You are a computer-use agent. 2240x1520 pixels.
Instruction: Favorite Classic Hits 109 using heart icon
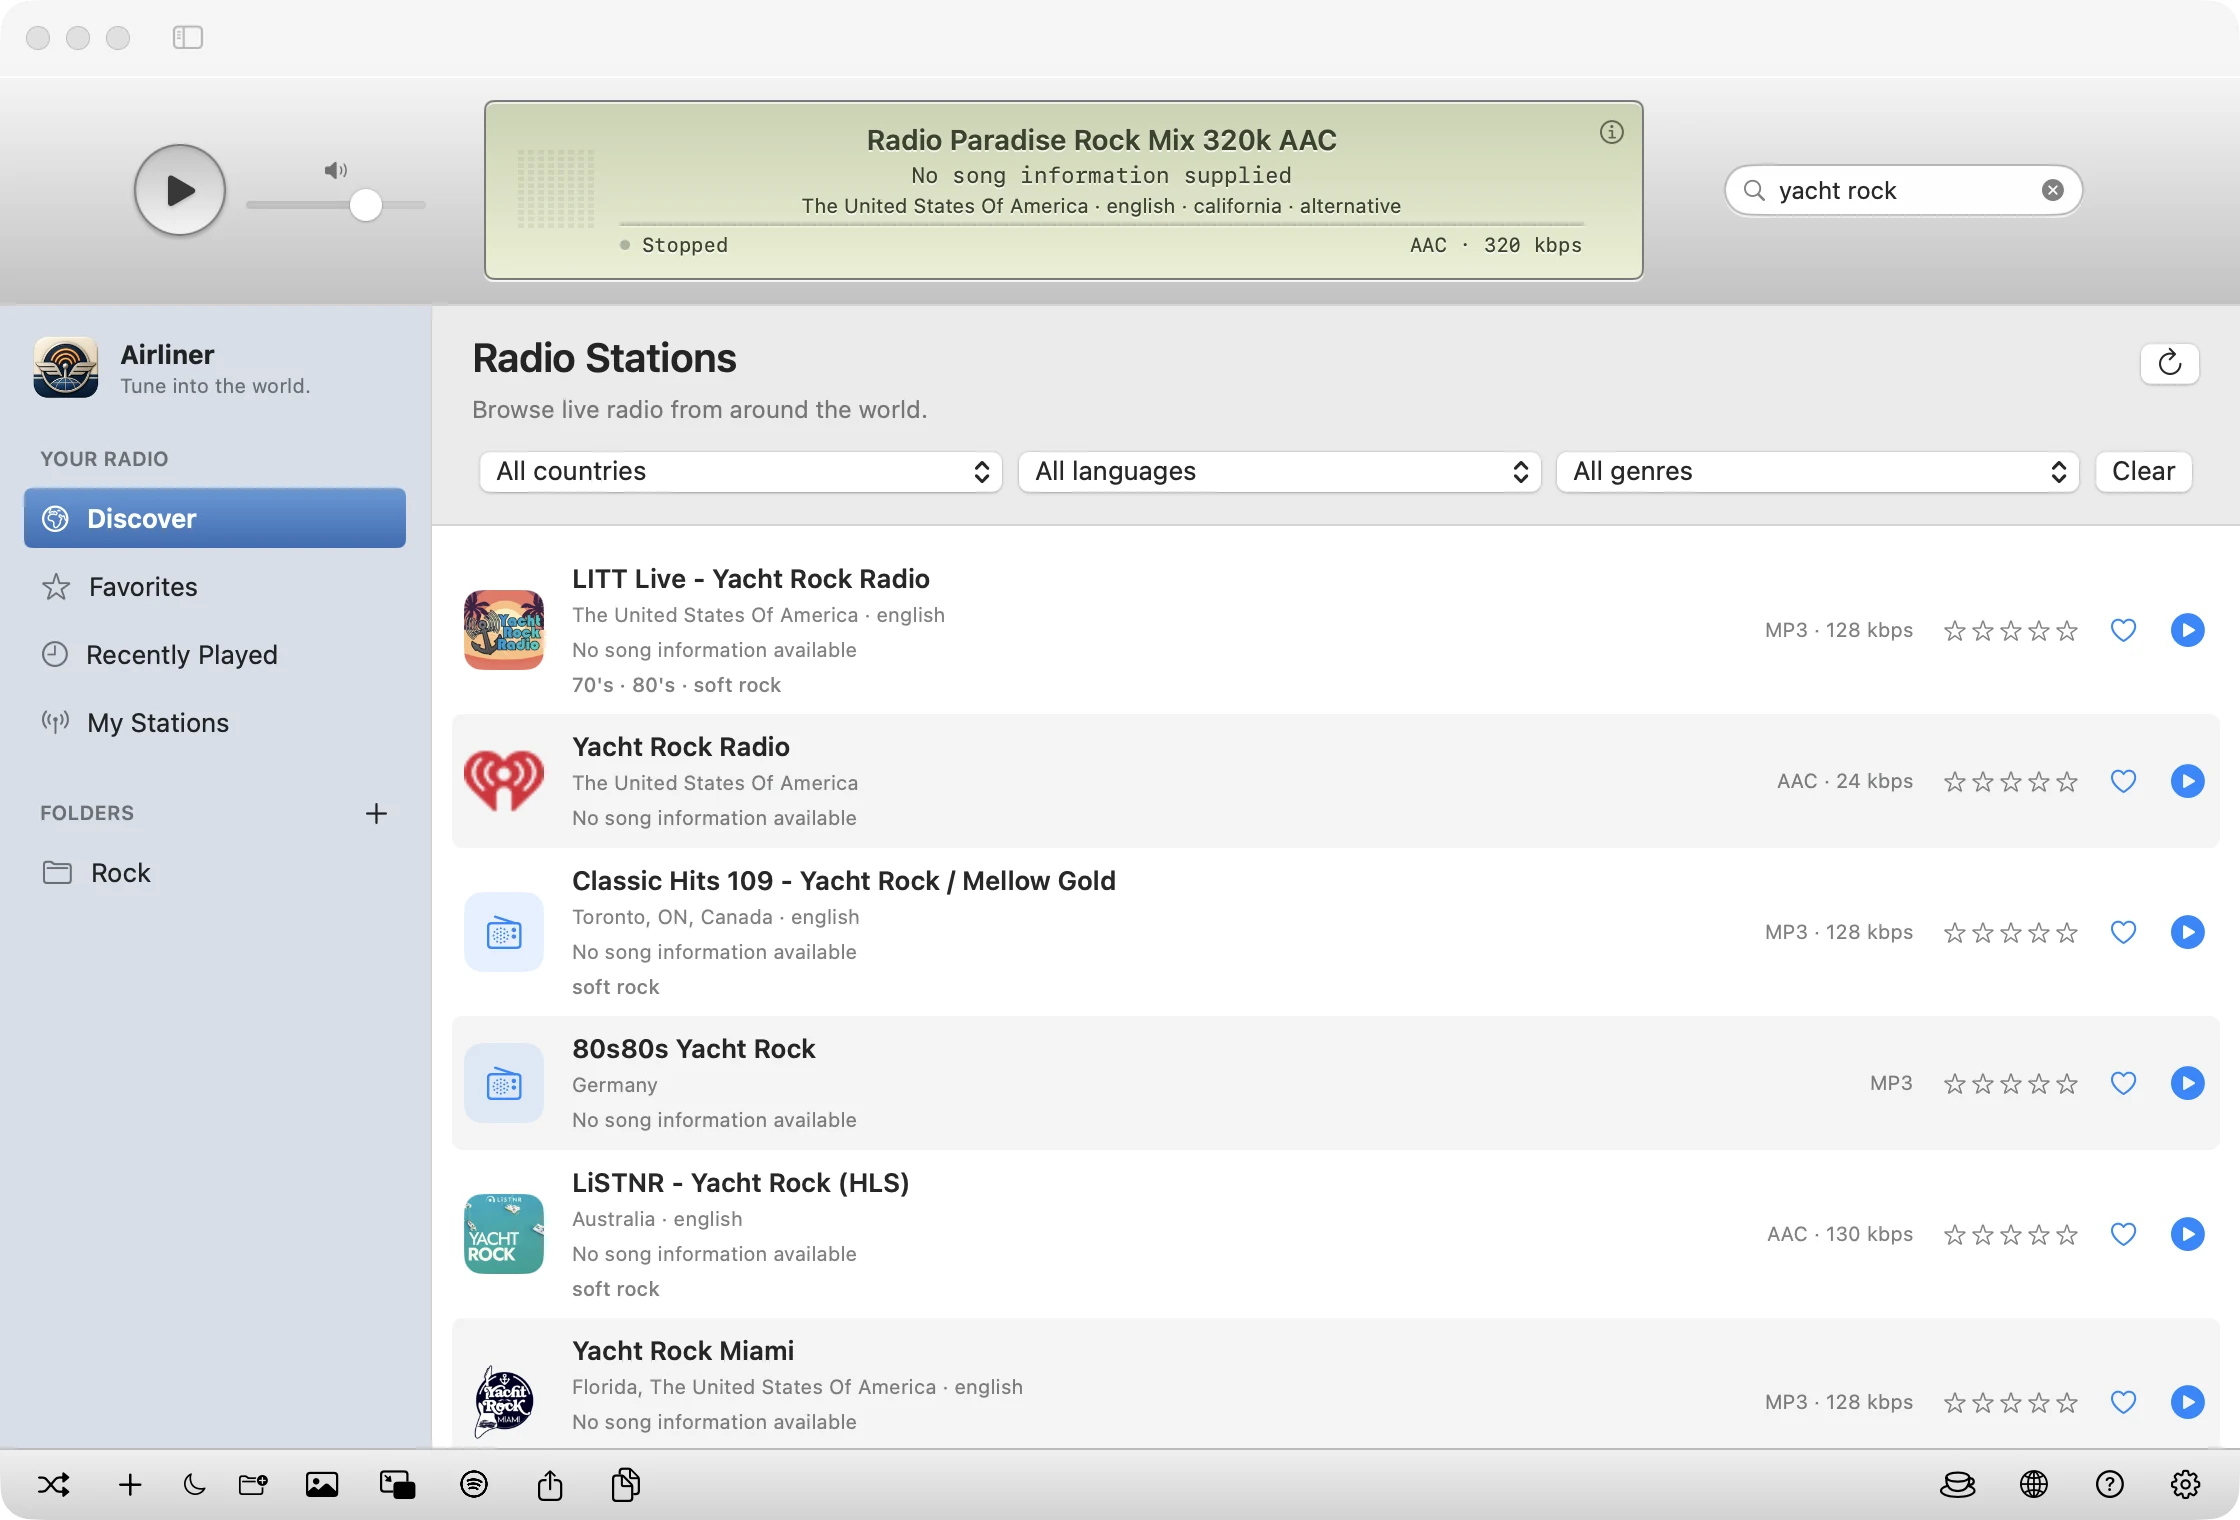click(2123, 932)
